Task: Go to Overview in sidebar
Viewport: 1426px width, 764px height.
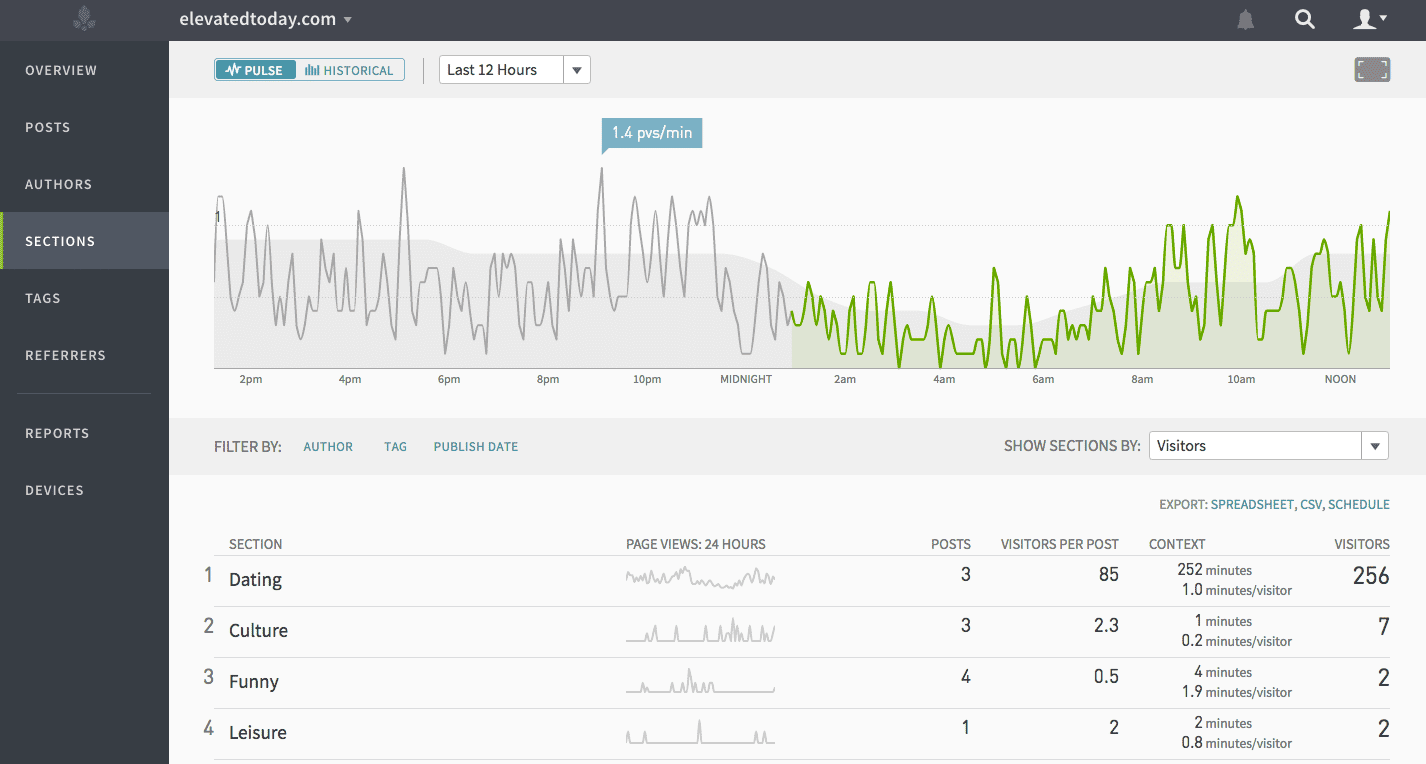Action: click(84, 71)
